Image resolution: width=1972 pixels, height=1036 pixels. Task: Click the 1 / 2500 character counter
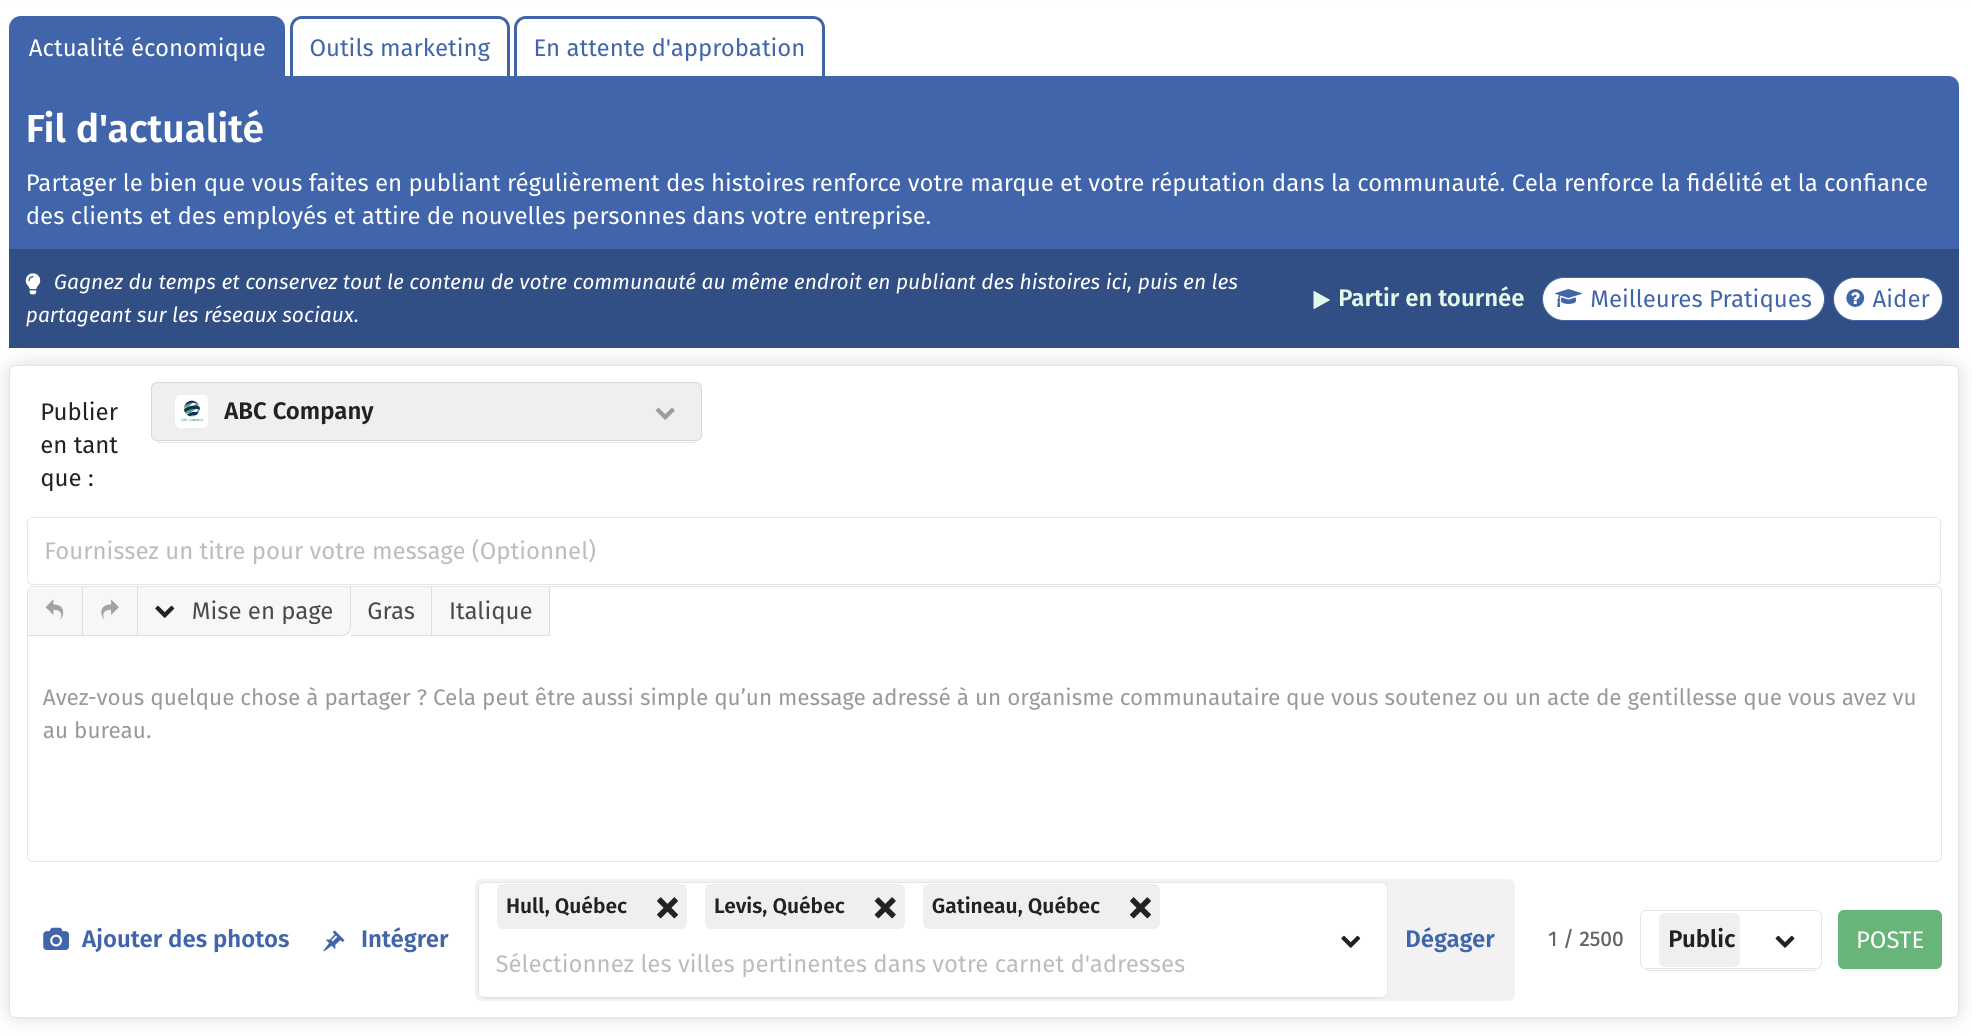coord(1585,939)
